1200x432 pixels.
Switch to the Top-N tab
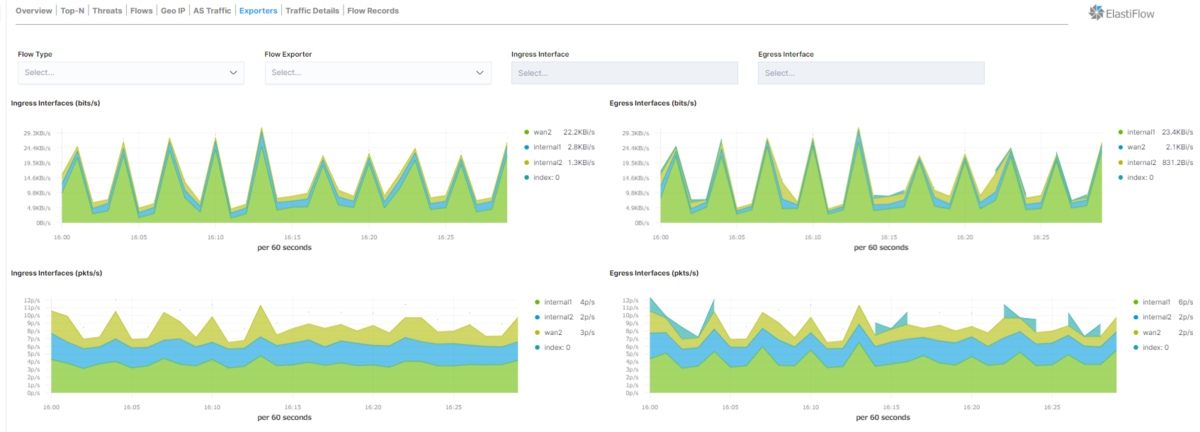pyautogui.click(x=74, y=11)
